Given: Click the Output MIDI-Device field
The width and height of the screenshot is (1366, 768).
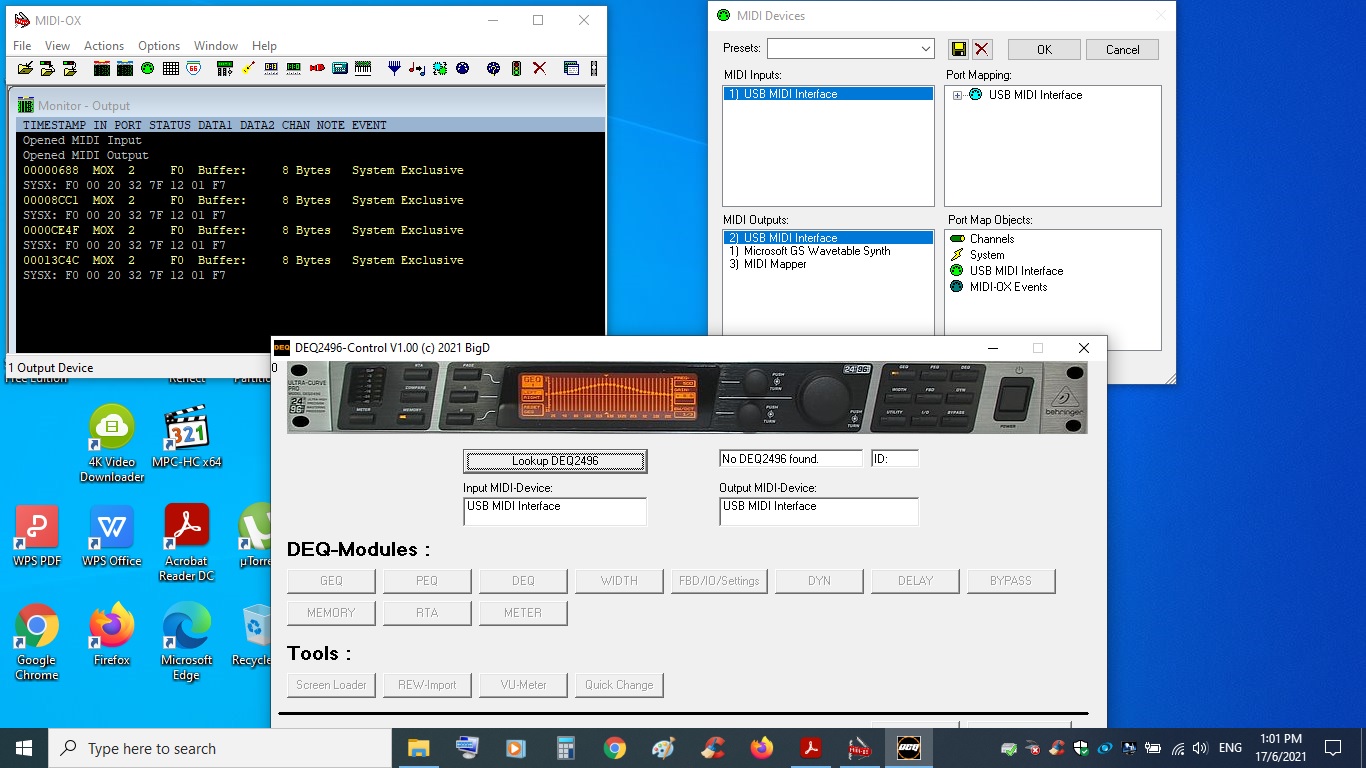Looking at the screenshot, I should (x=818, y=511).
